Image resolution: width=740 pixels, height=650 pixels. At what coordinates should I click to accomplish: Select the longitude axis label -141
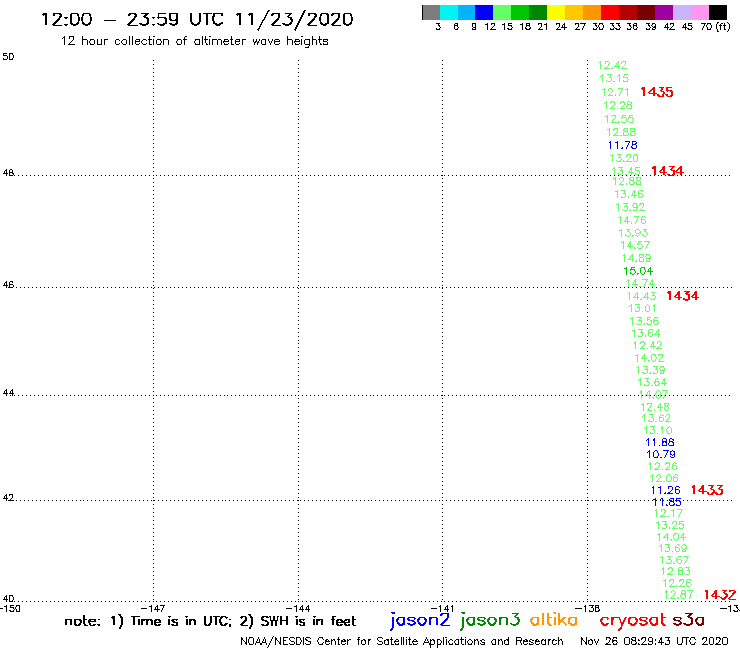(x=442, y=608)
